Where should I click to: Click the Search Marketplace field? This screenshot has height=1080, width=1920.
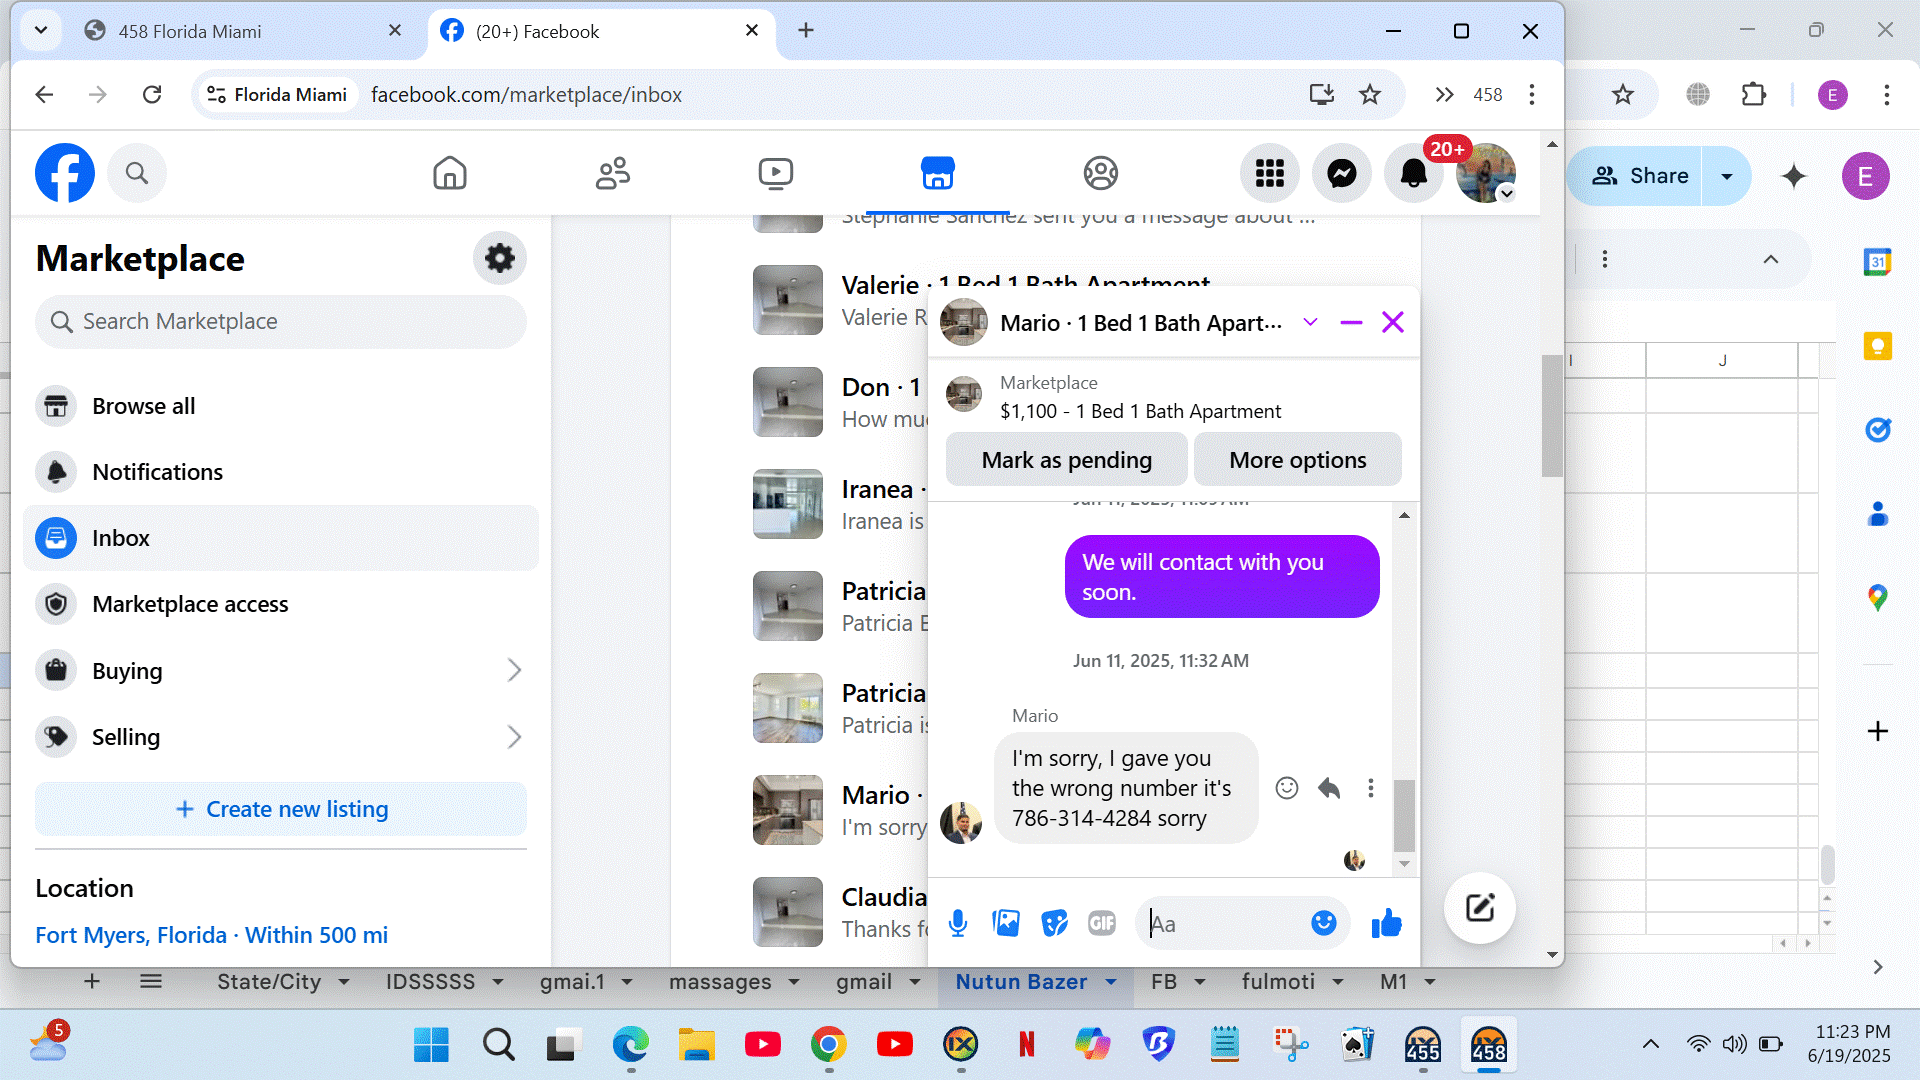pos(280,322)
